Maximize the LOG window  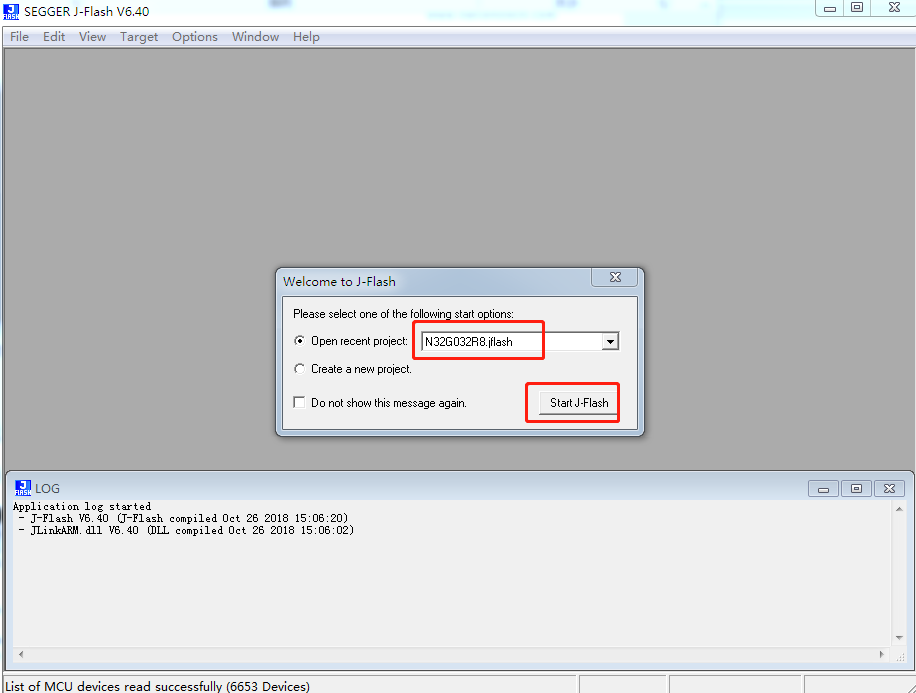(856, 488)
